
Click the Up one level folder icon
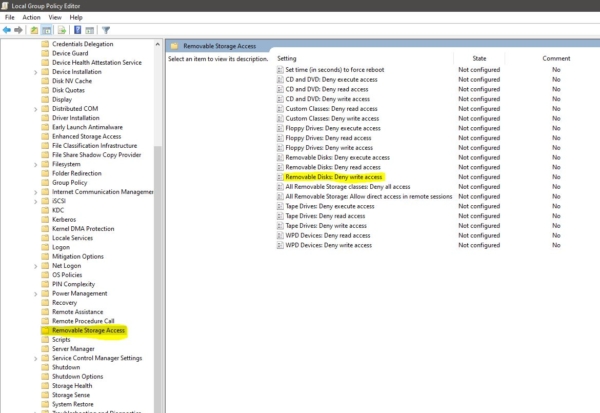pyautogui.click(x=34, y=30)
